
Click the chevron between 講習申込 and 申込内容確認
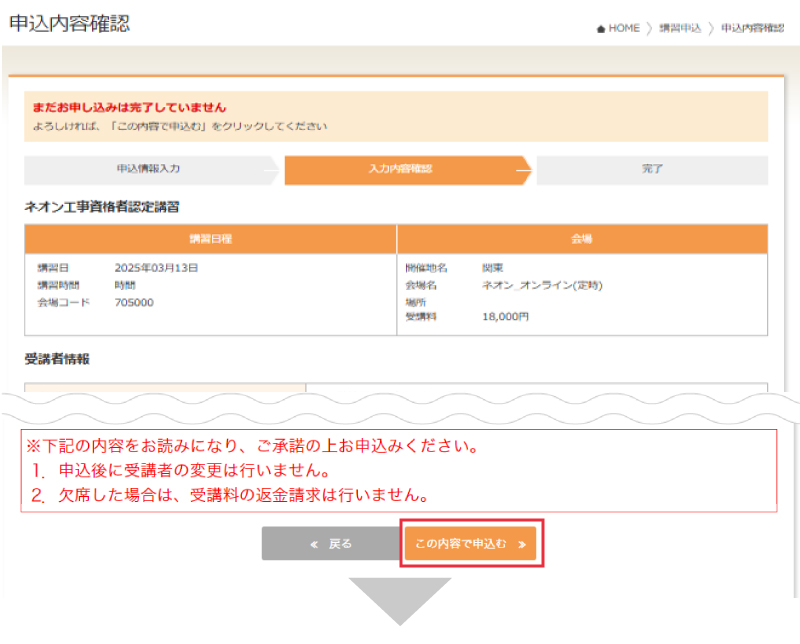click(x=710, y=29)
